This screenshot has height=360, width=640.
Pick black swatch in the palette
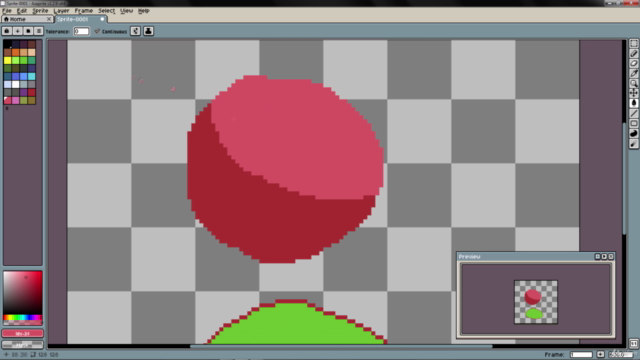pos(7,44)
